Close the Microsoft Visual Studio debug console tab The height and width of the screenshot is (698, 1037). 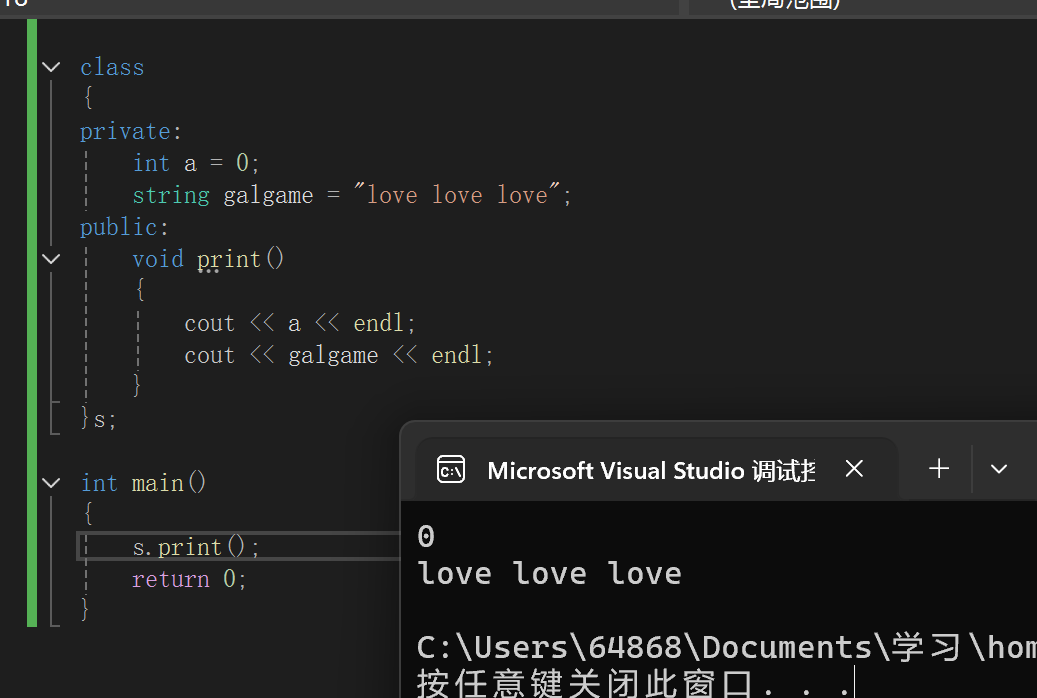point(854,469)
